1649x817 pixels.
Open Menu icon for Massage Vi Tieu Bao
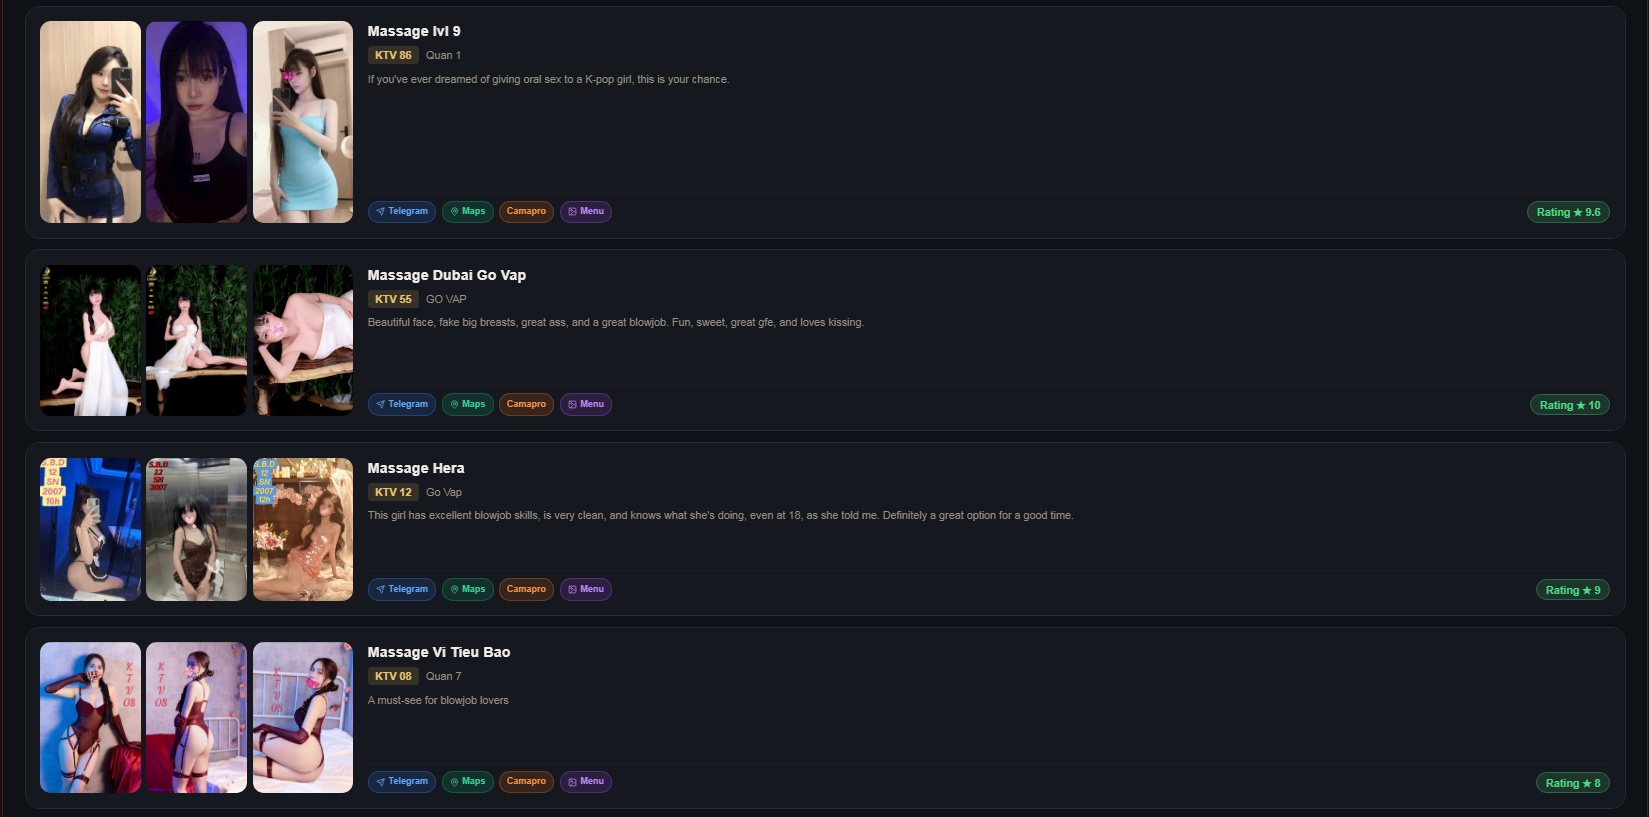586,782
